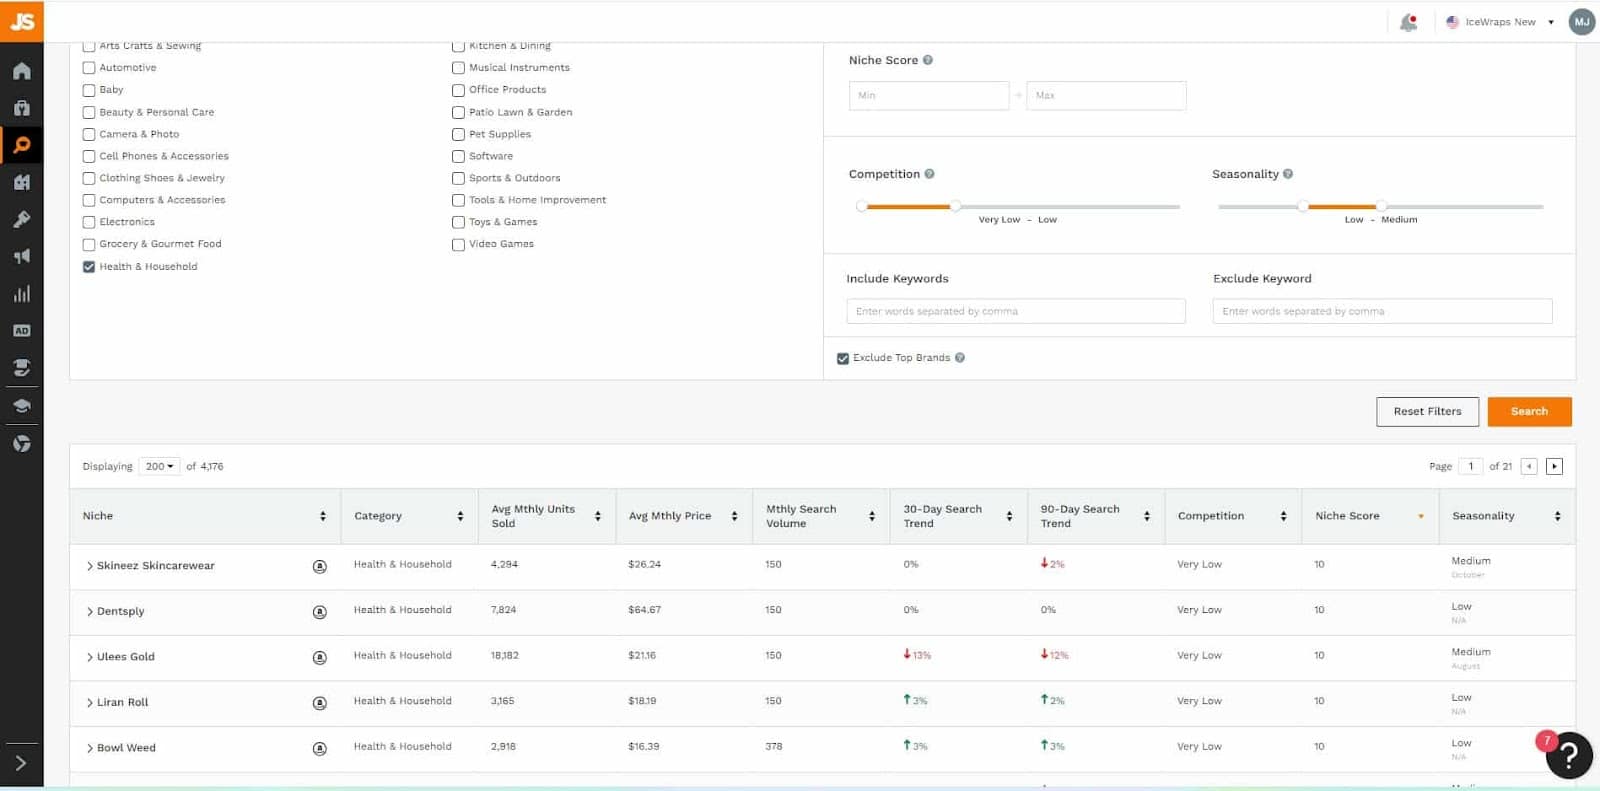Toggle the Exclude Top Brands checkbox
The height and width of the screenshot is (791, 1600).
click(843, 358)
